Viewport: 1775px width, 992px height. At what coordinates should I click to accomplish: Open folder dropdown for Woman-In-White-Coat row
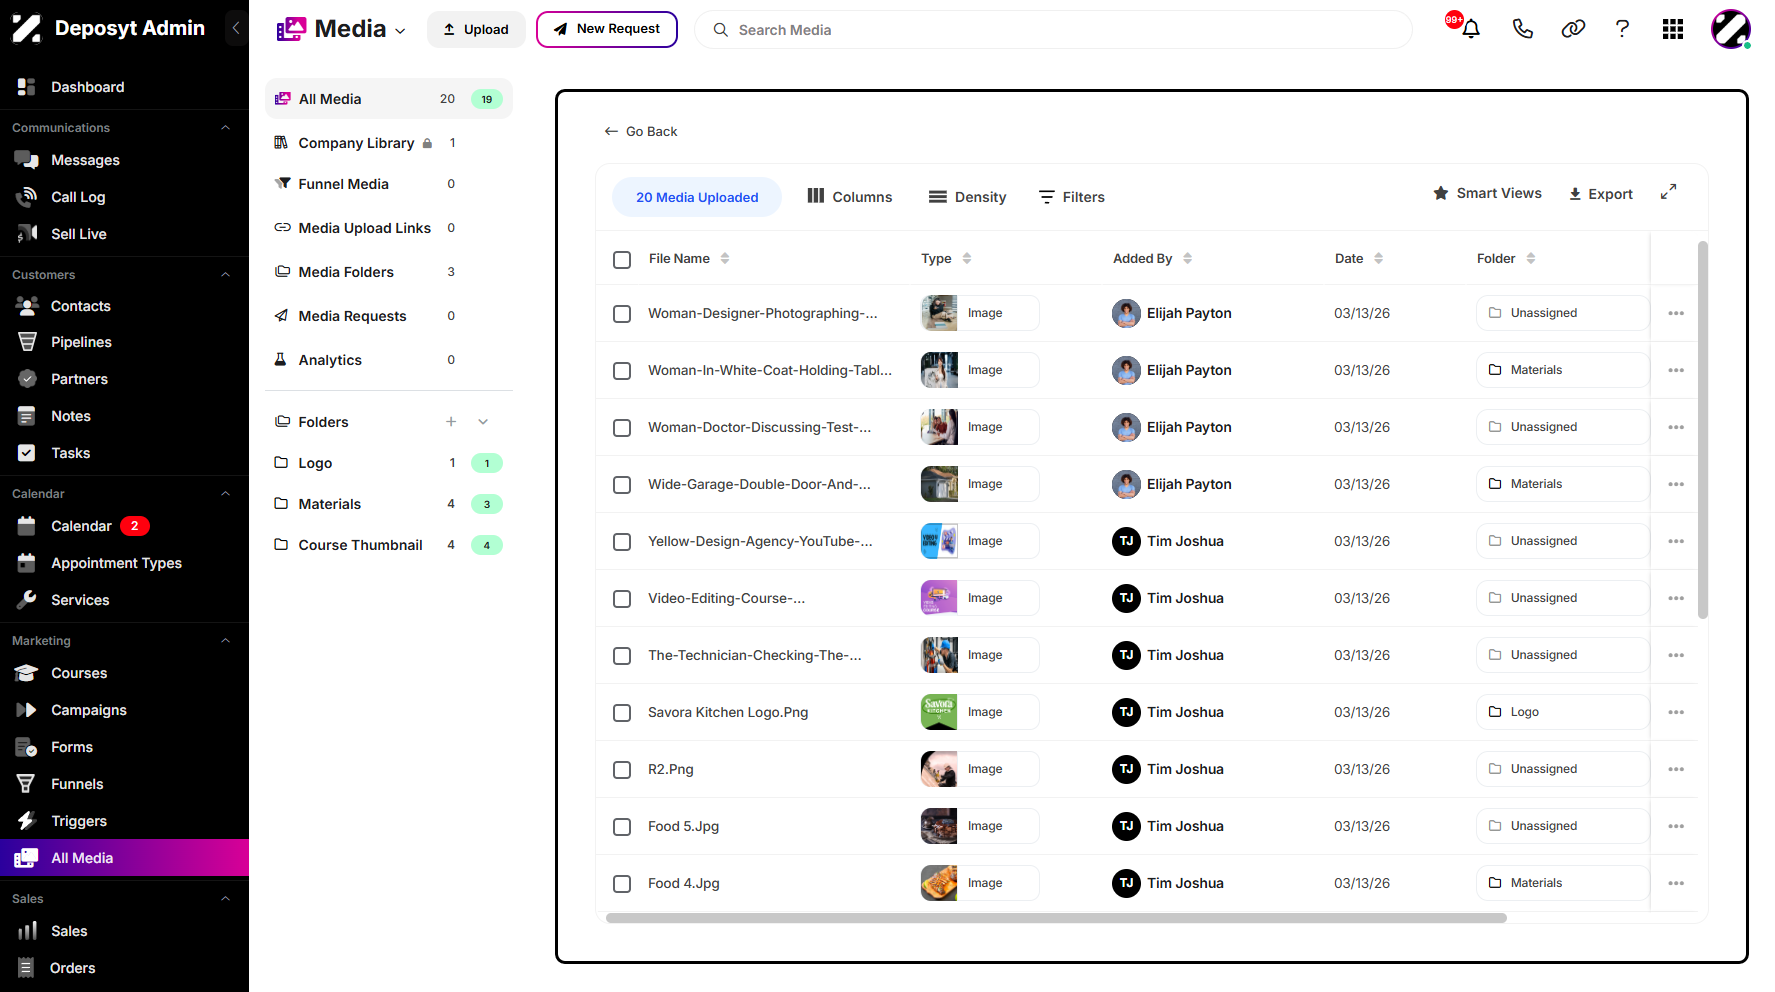tap(1562, 370)
